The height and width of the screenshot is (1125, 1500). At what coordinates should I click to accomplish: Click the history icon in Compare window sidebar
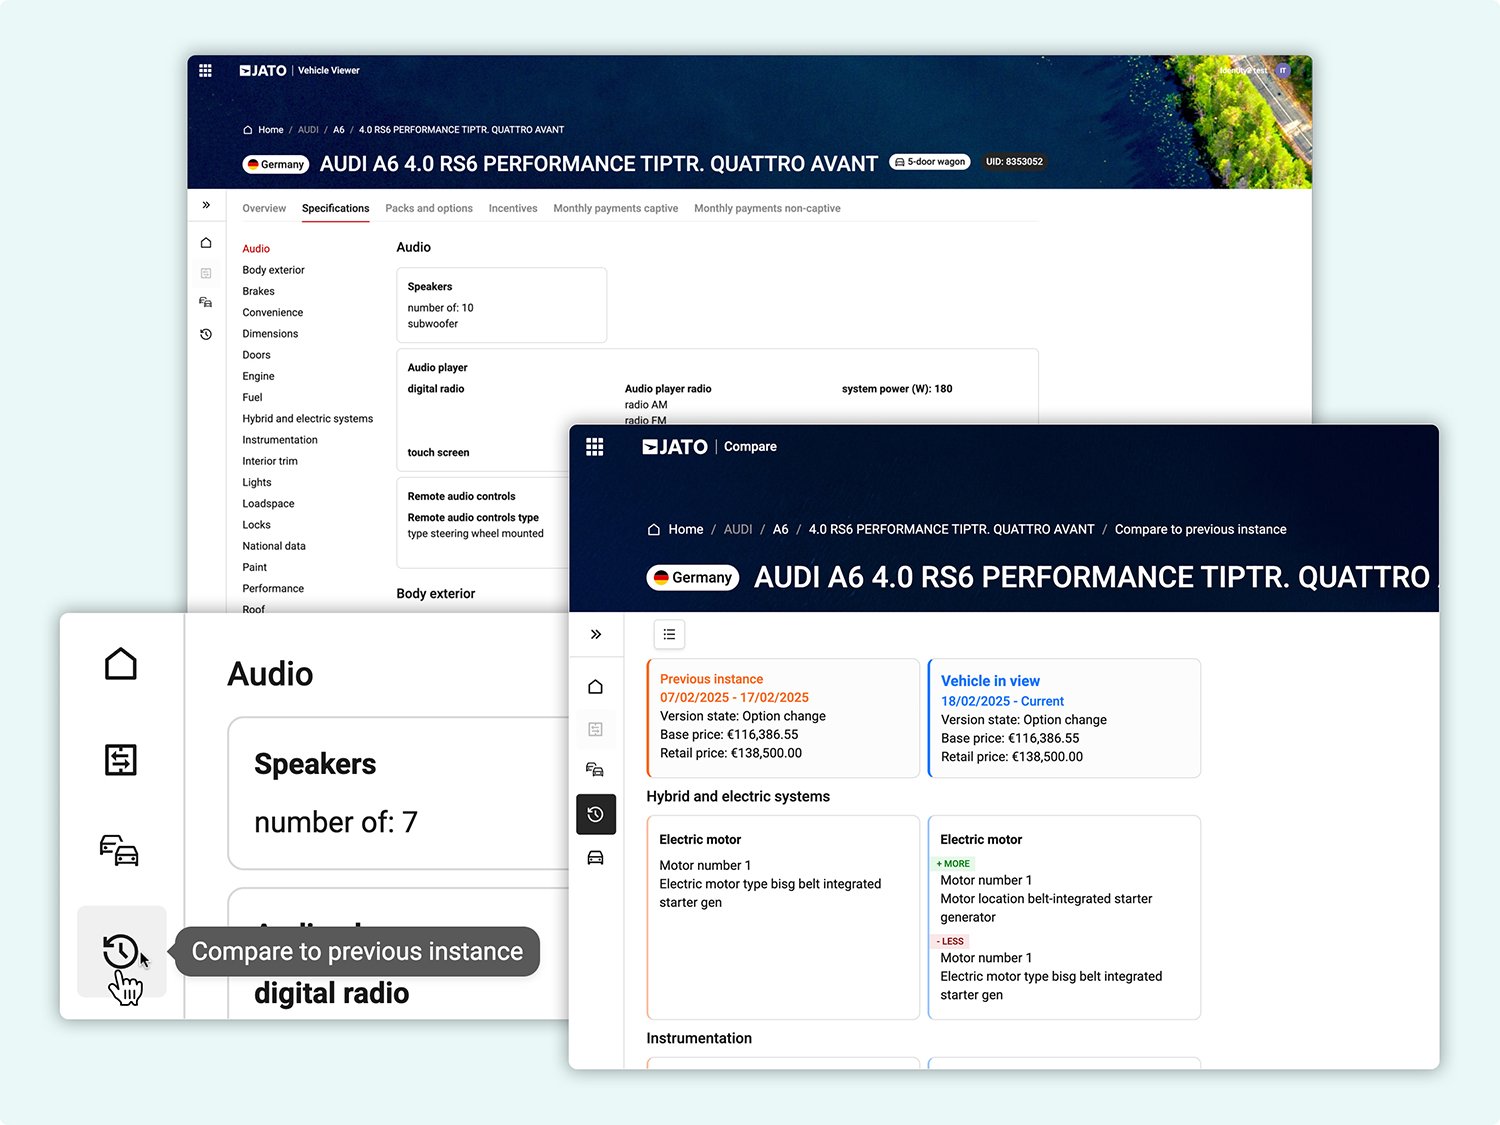[595, 814]
